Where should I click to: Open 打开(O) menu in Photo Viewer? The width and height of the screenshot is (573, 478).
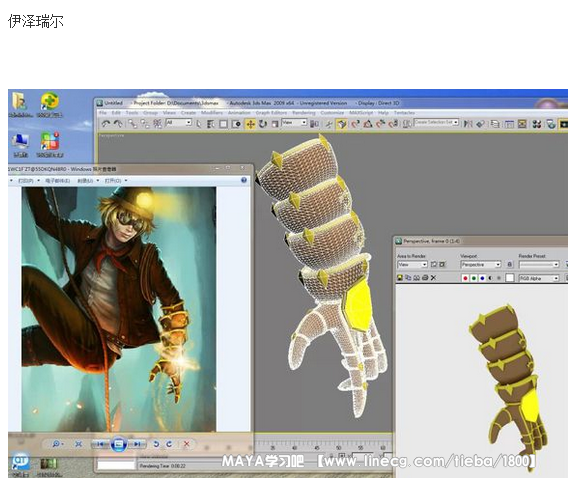point(116,181)
